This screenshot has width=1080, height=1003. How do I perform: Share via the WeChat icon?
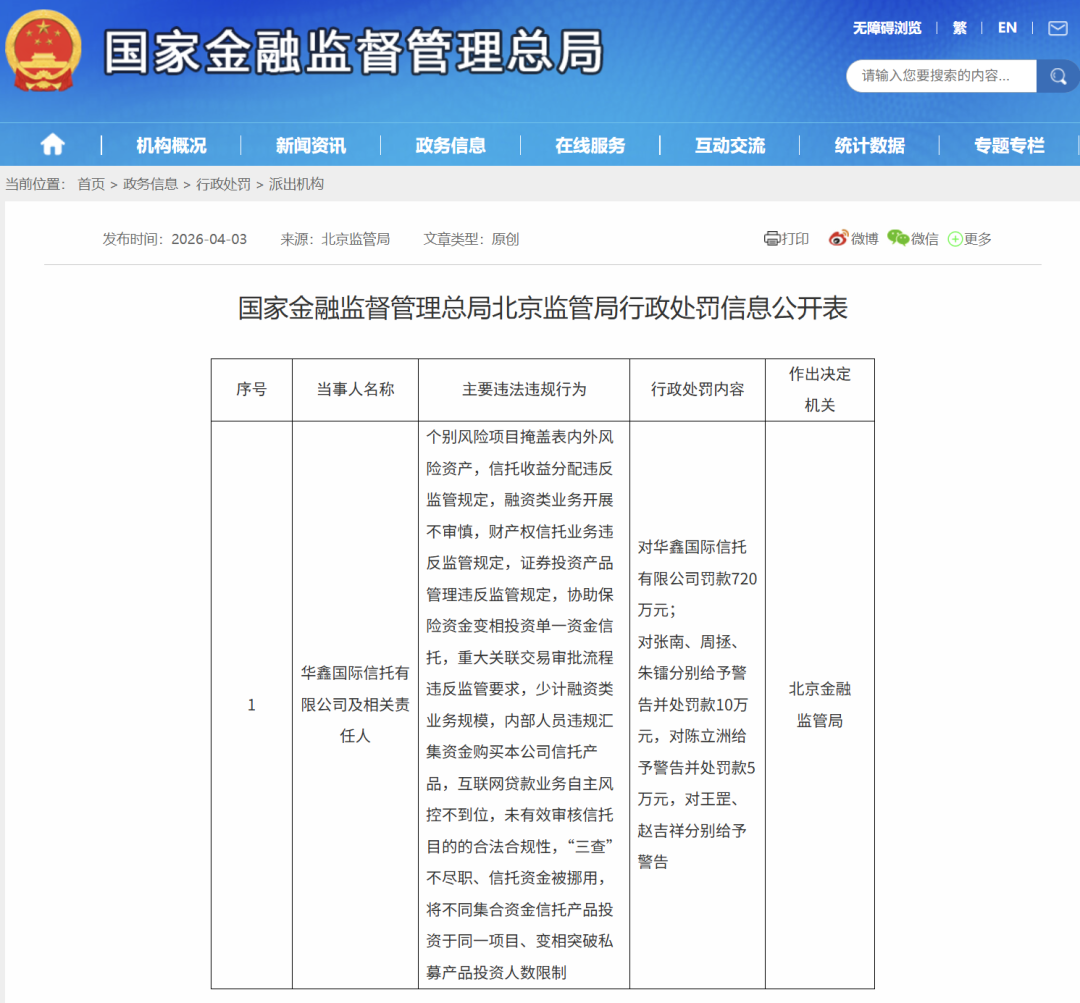[x=897, y=239]
